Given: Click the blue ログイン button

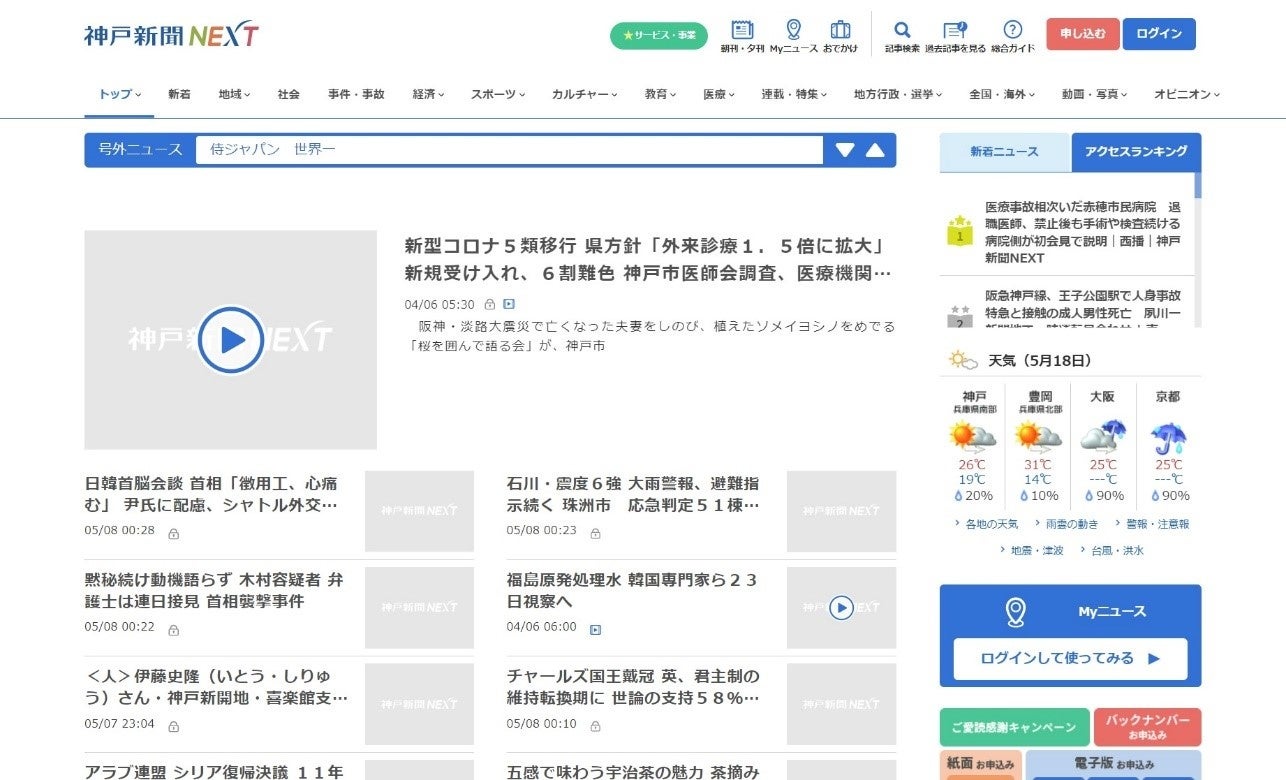Looking at the screenshot, I should point(1159,34).
